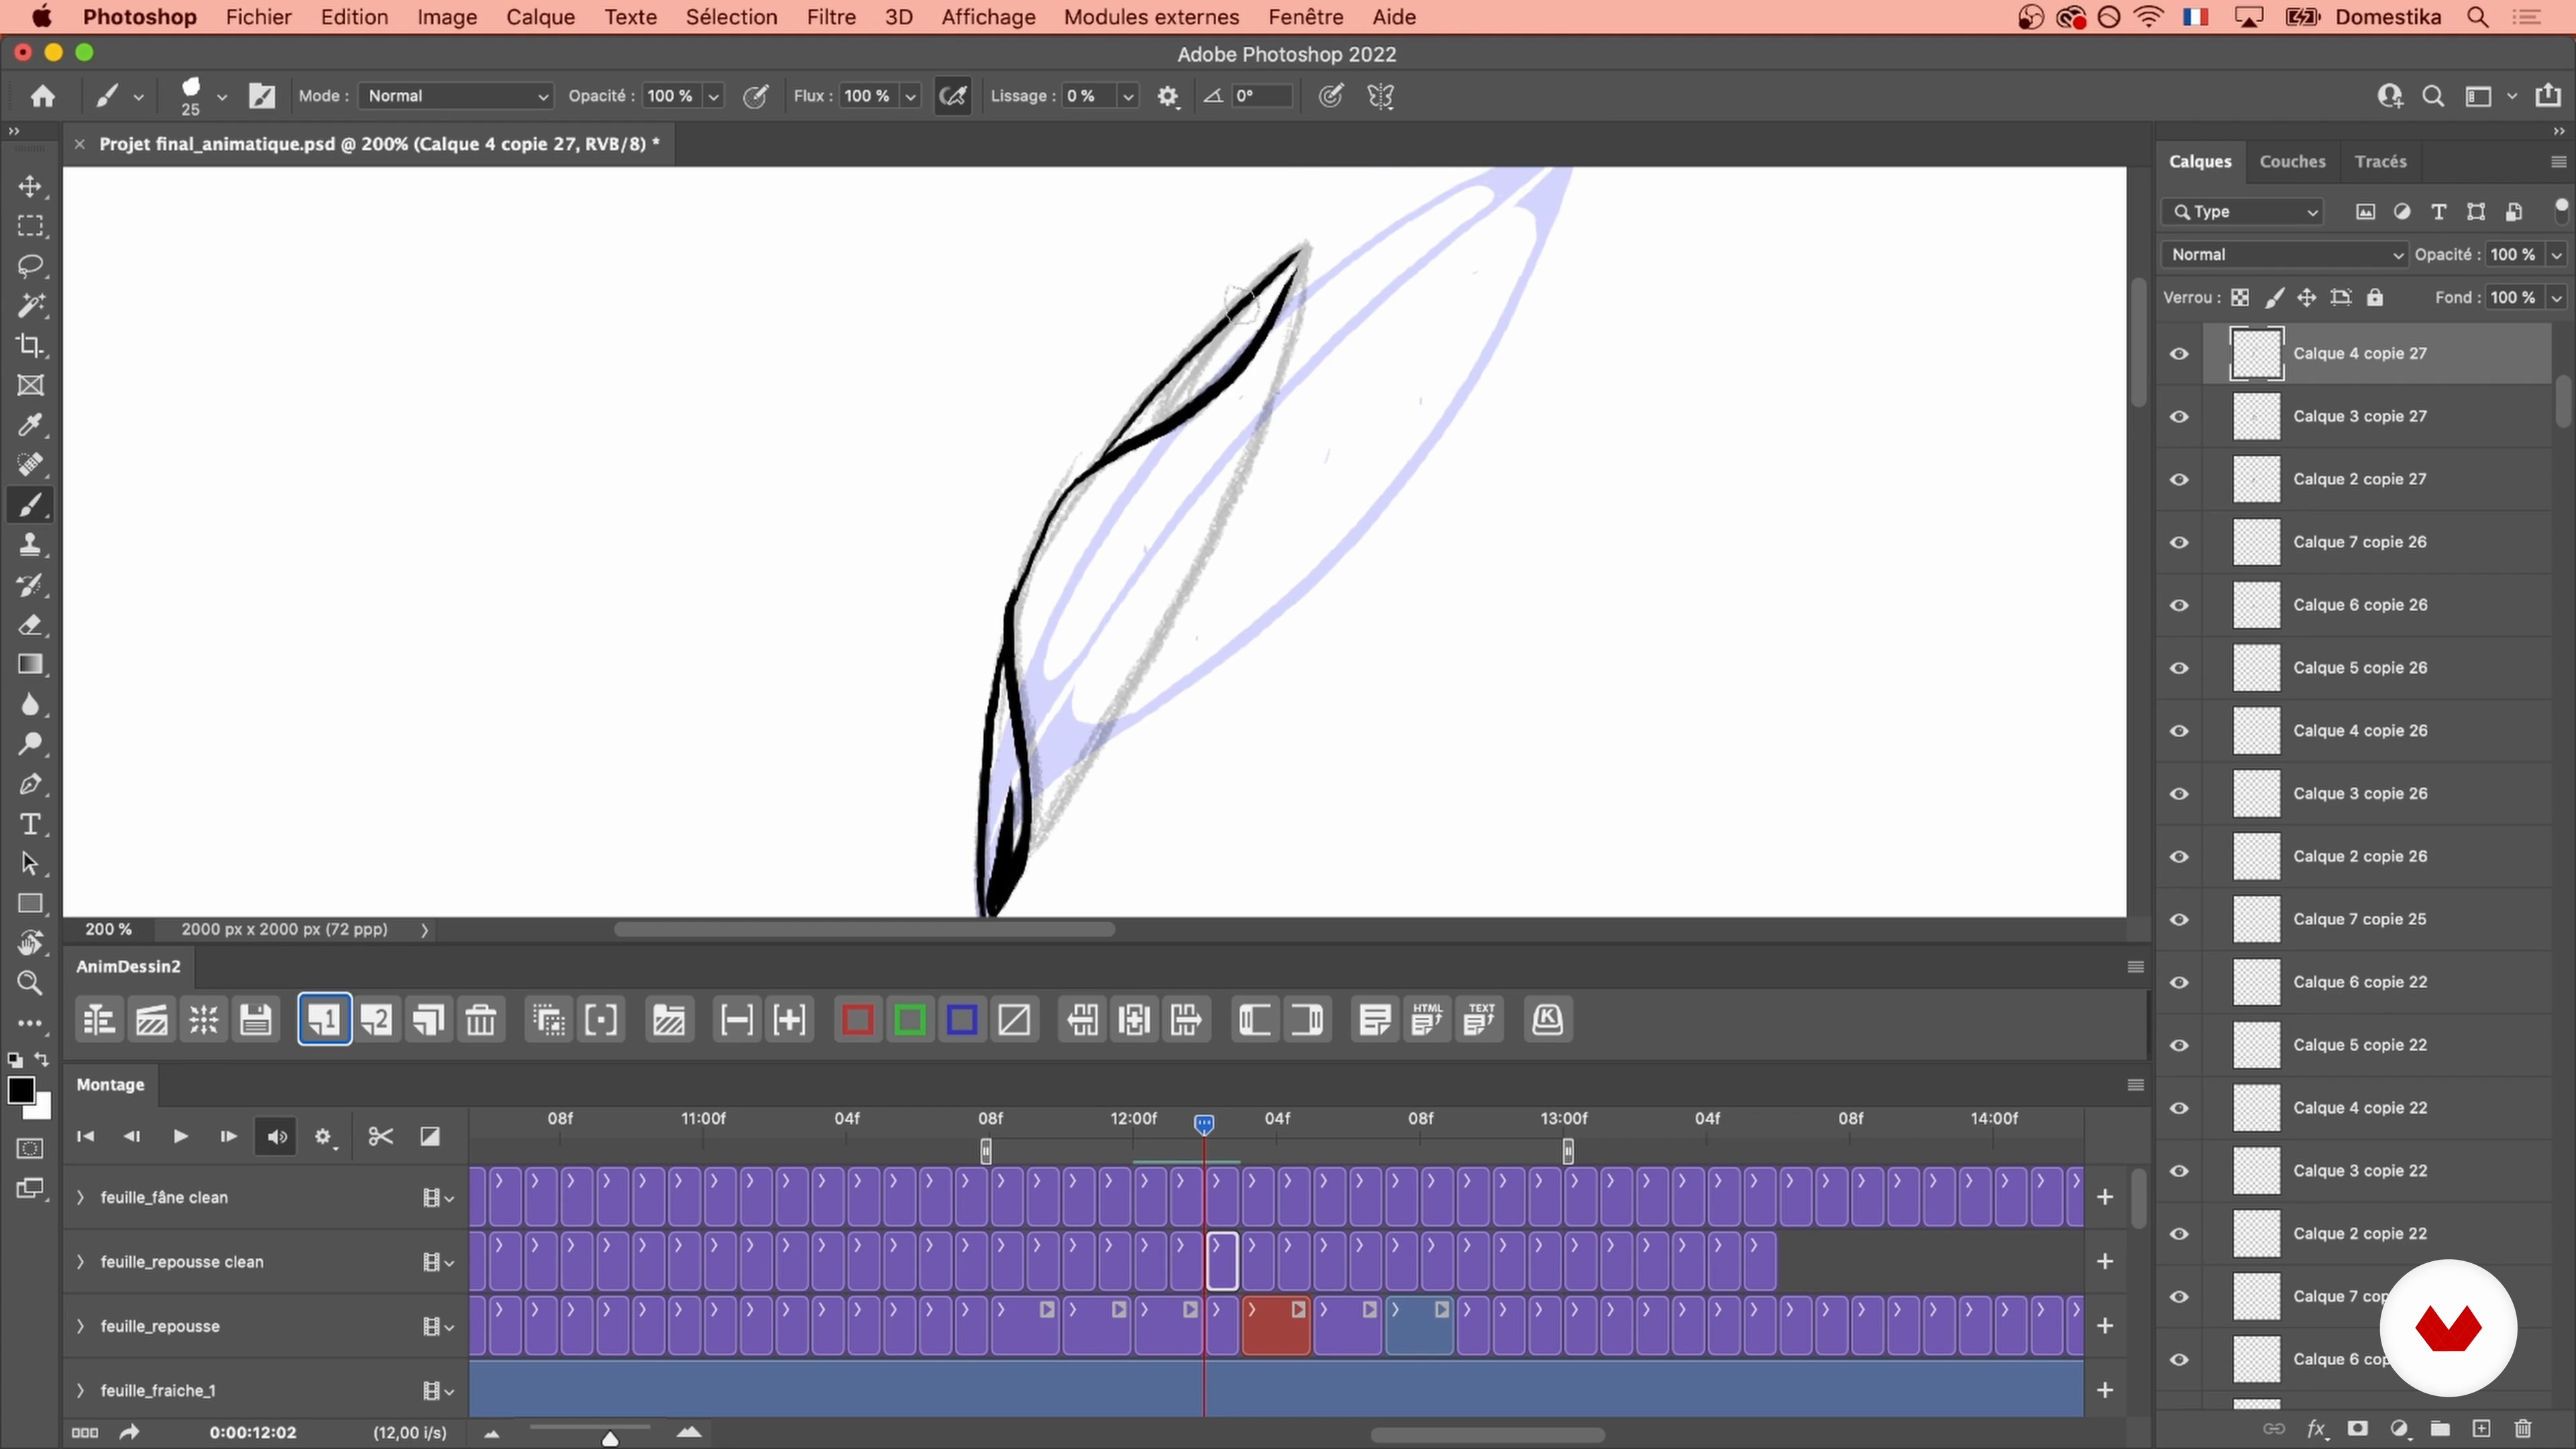This screenshot has width=2576, height=1449.
Task: Select the Lasso tool
Action: [30, 266]
